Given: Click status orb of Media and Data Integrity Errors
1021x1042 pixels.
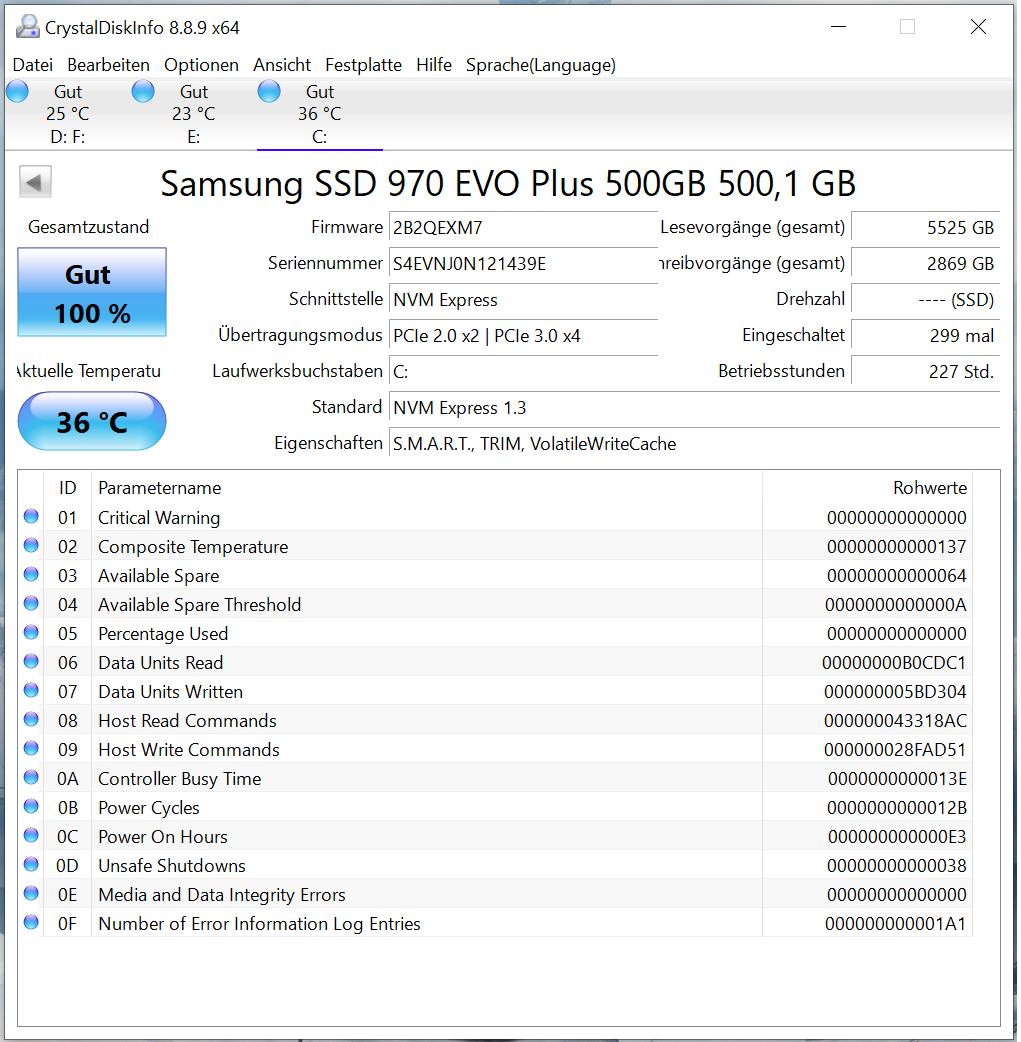Looking at the screenshot, I should 31,893.
